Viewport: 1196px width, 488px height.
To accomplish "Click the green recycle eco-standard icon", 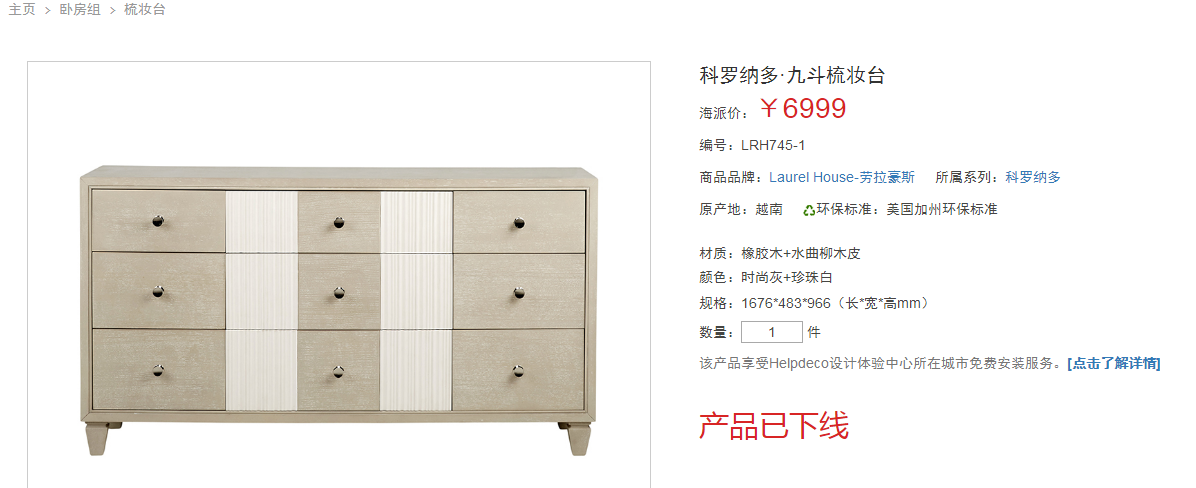I will (x=809, y=210).
